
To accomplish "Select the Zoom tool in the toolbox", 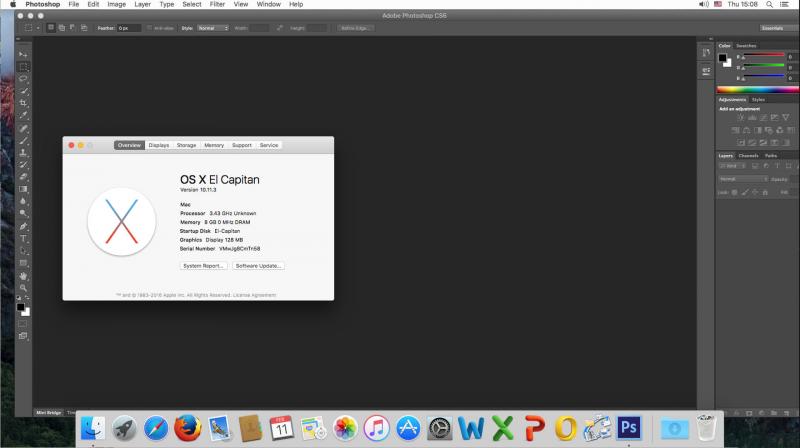I will point(23,288).
